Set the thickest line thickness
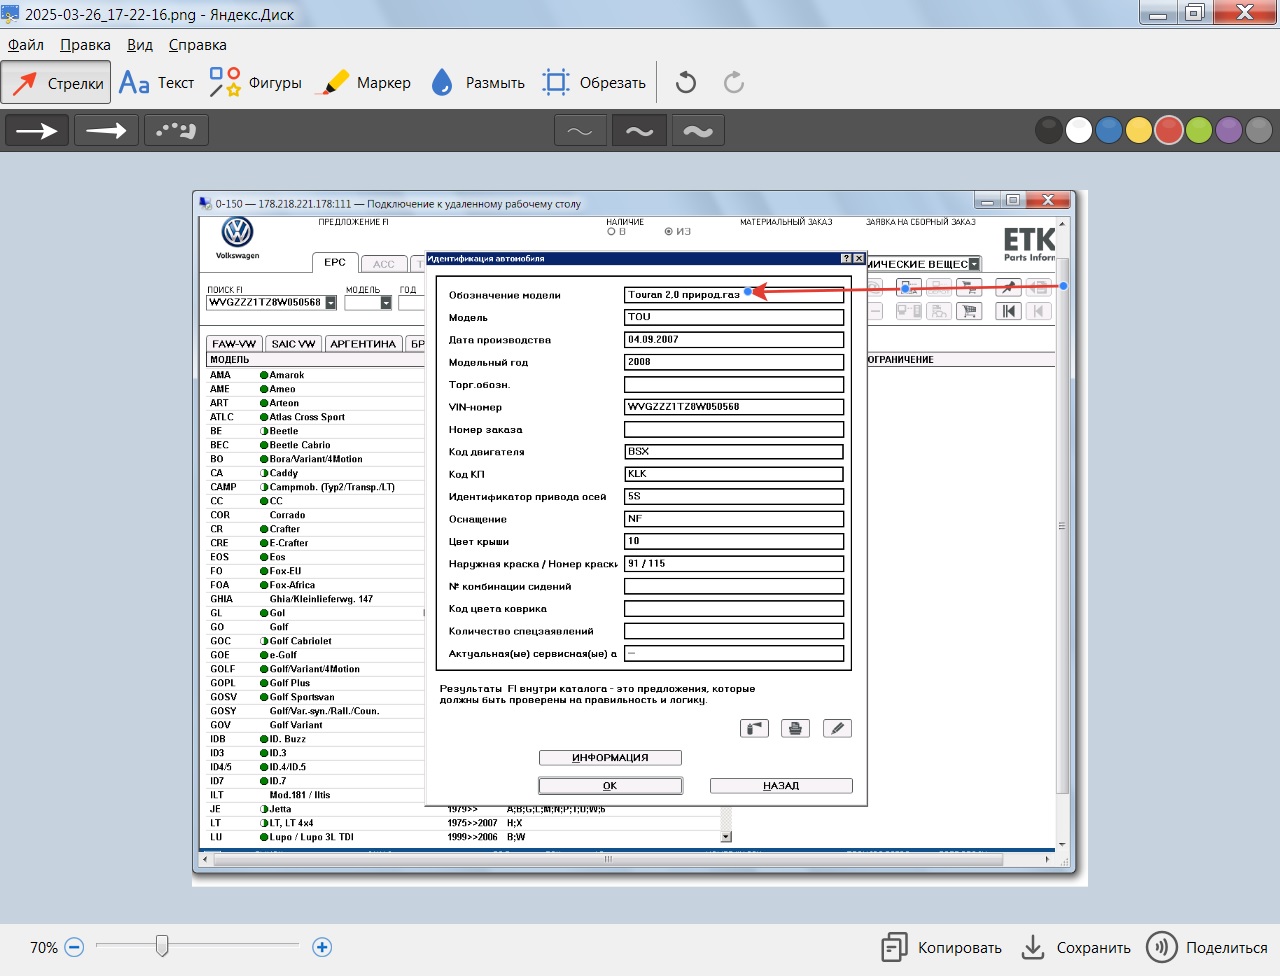Viewport: 1280px width, 976px height. click(x=698, y=131)
